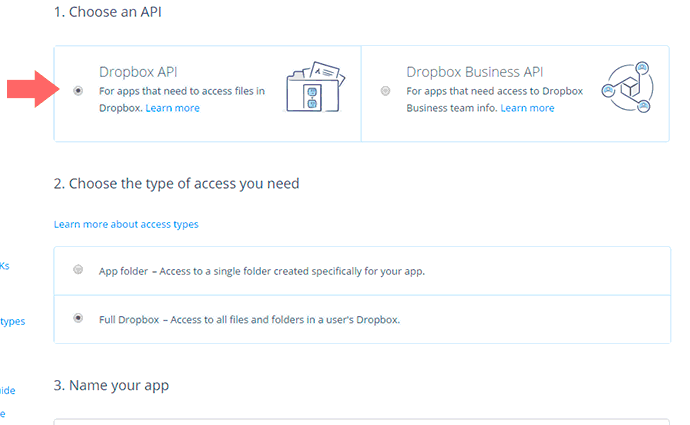This screenshot has height=425, width=690.
Task: Click the App folder description text
Action: point(262,271)
